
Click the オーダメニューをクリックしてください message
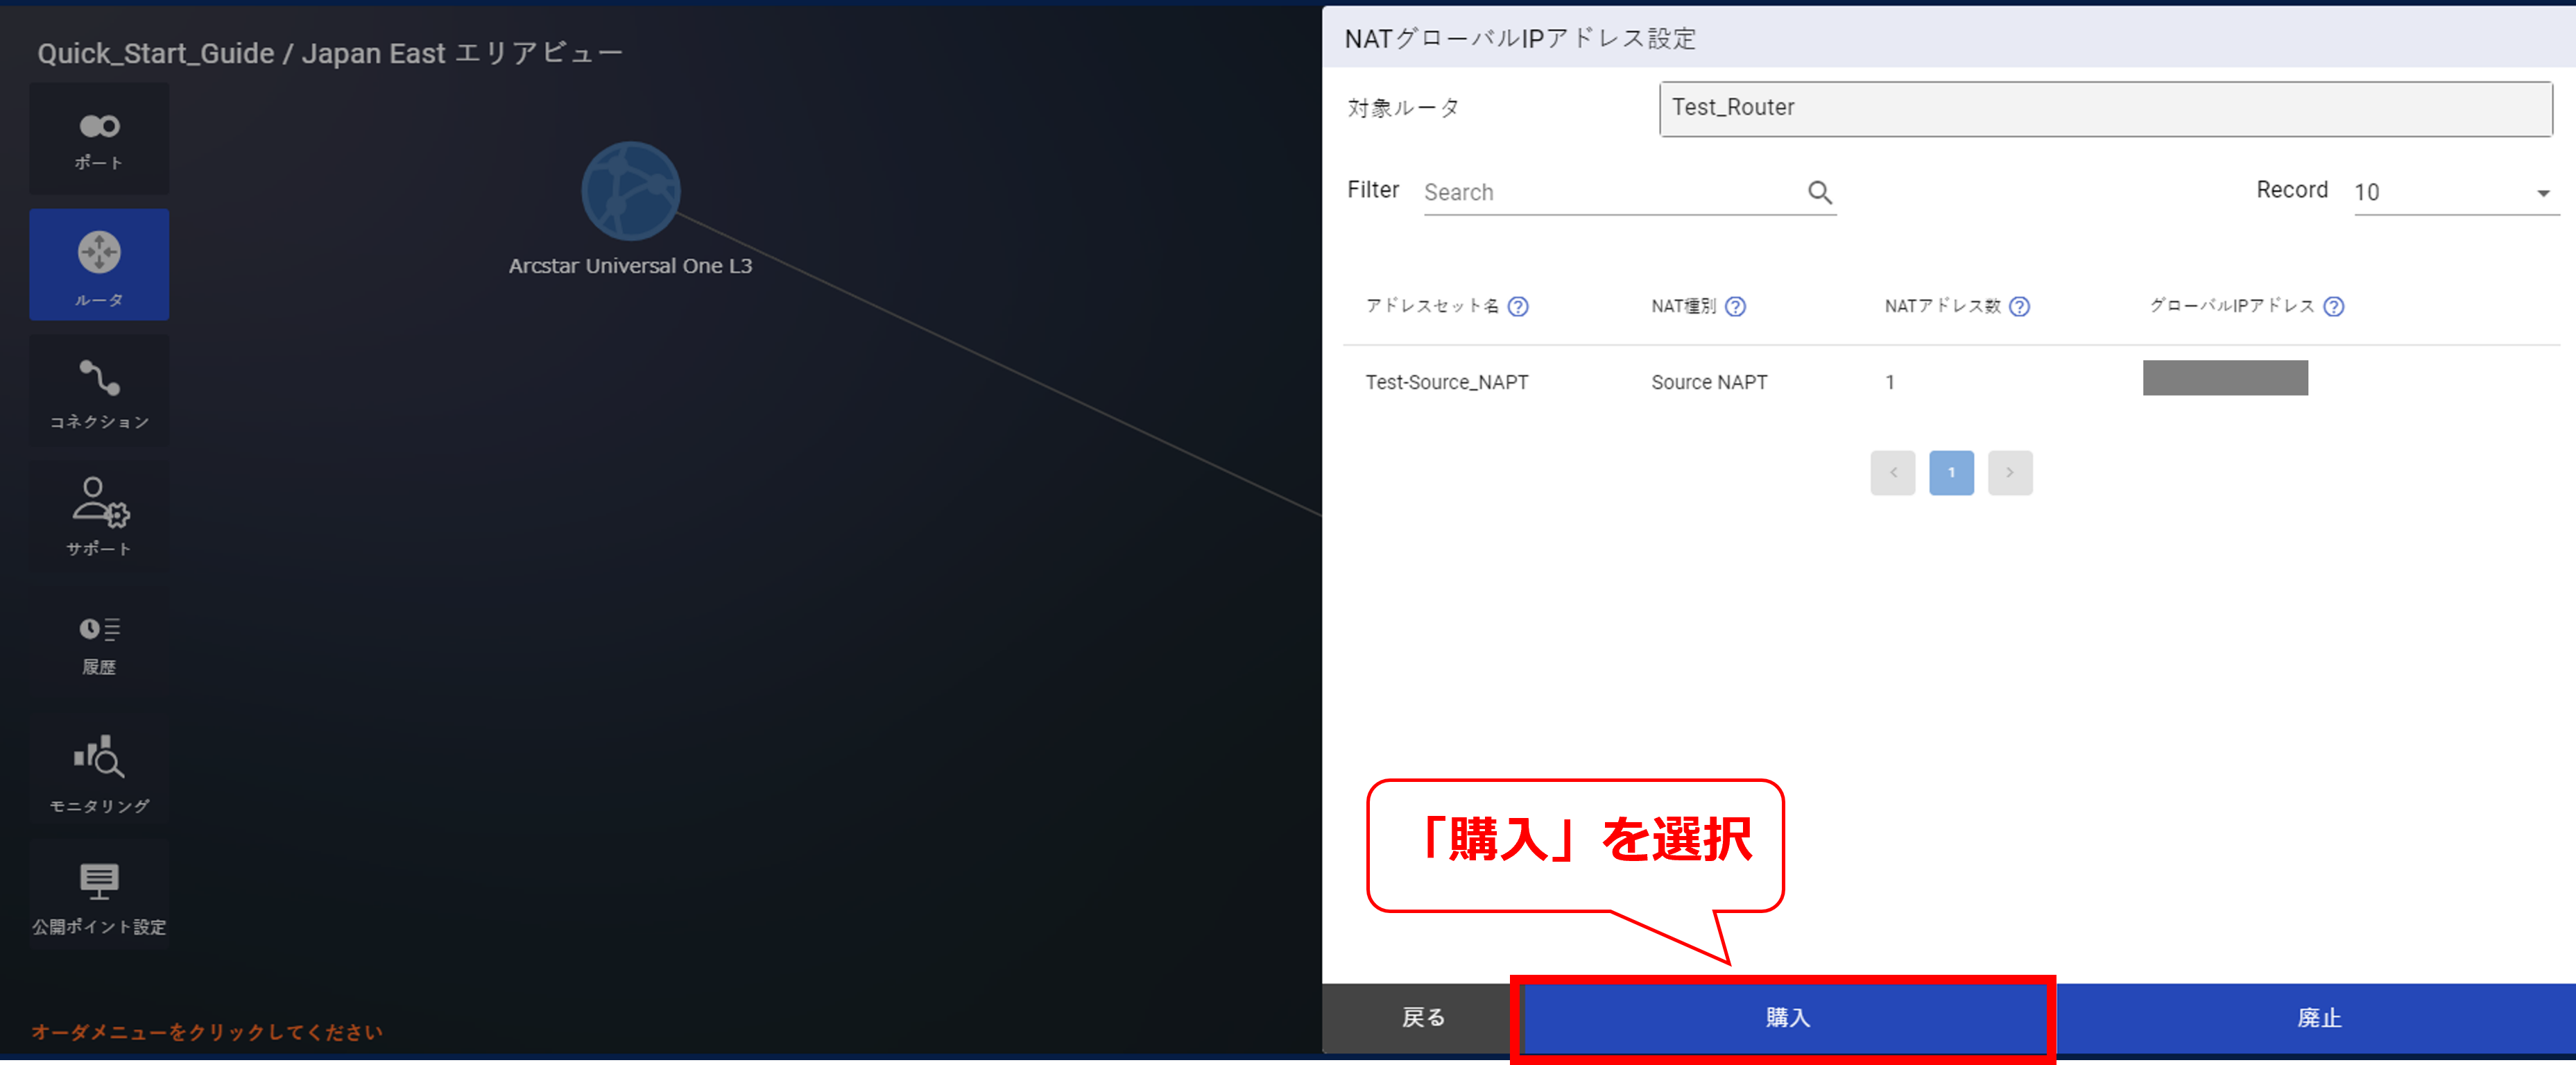pyautogui.click(x=207, y=1032)
